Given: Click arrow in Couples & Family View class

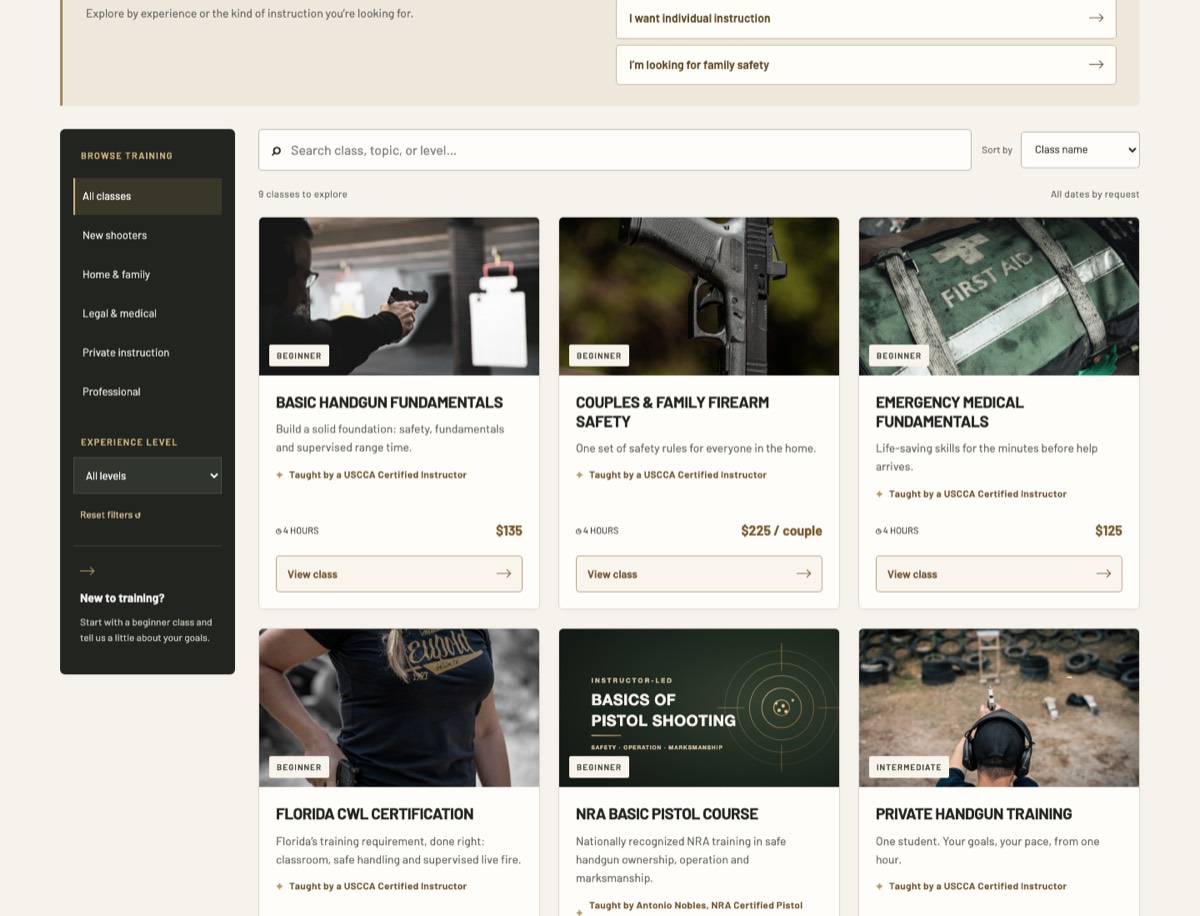Looking at the screenshot, I should click(x=804, y=574).
